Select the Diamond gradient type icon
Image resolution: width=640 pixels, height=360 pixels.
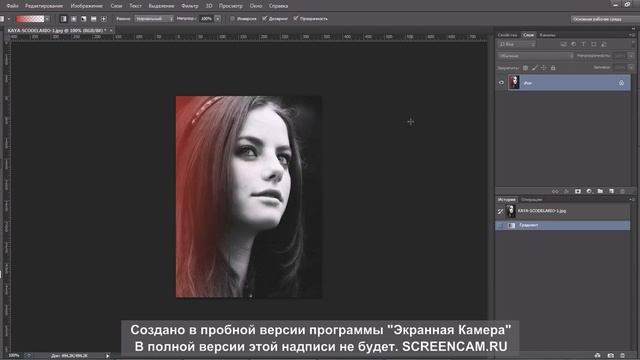point(104,19)
